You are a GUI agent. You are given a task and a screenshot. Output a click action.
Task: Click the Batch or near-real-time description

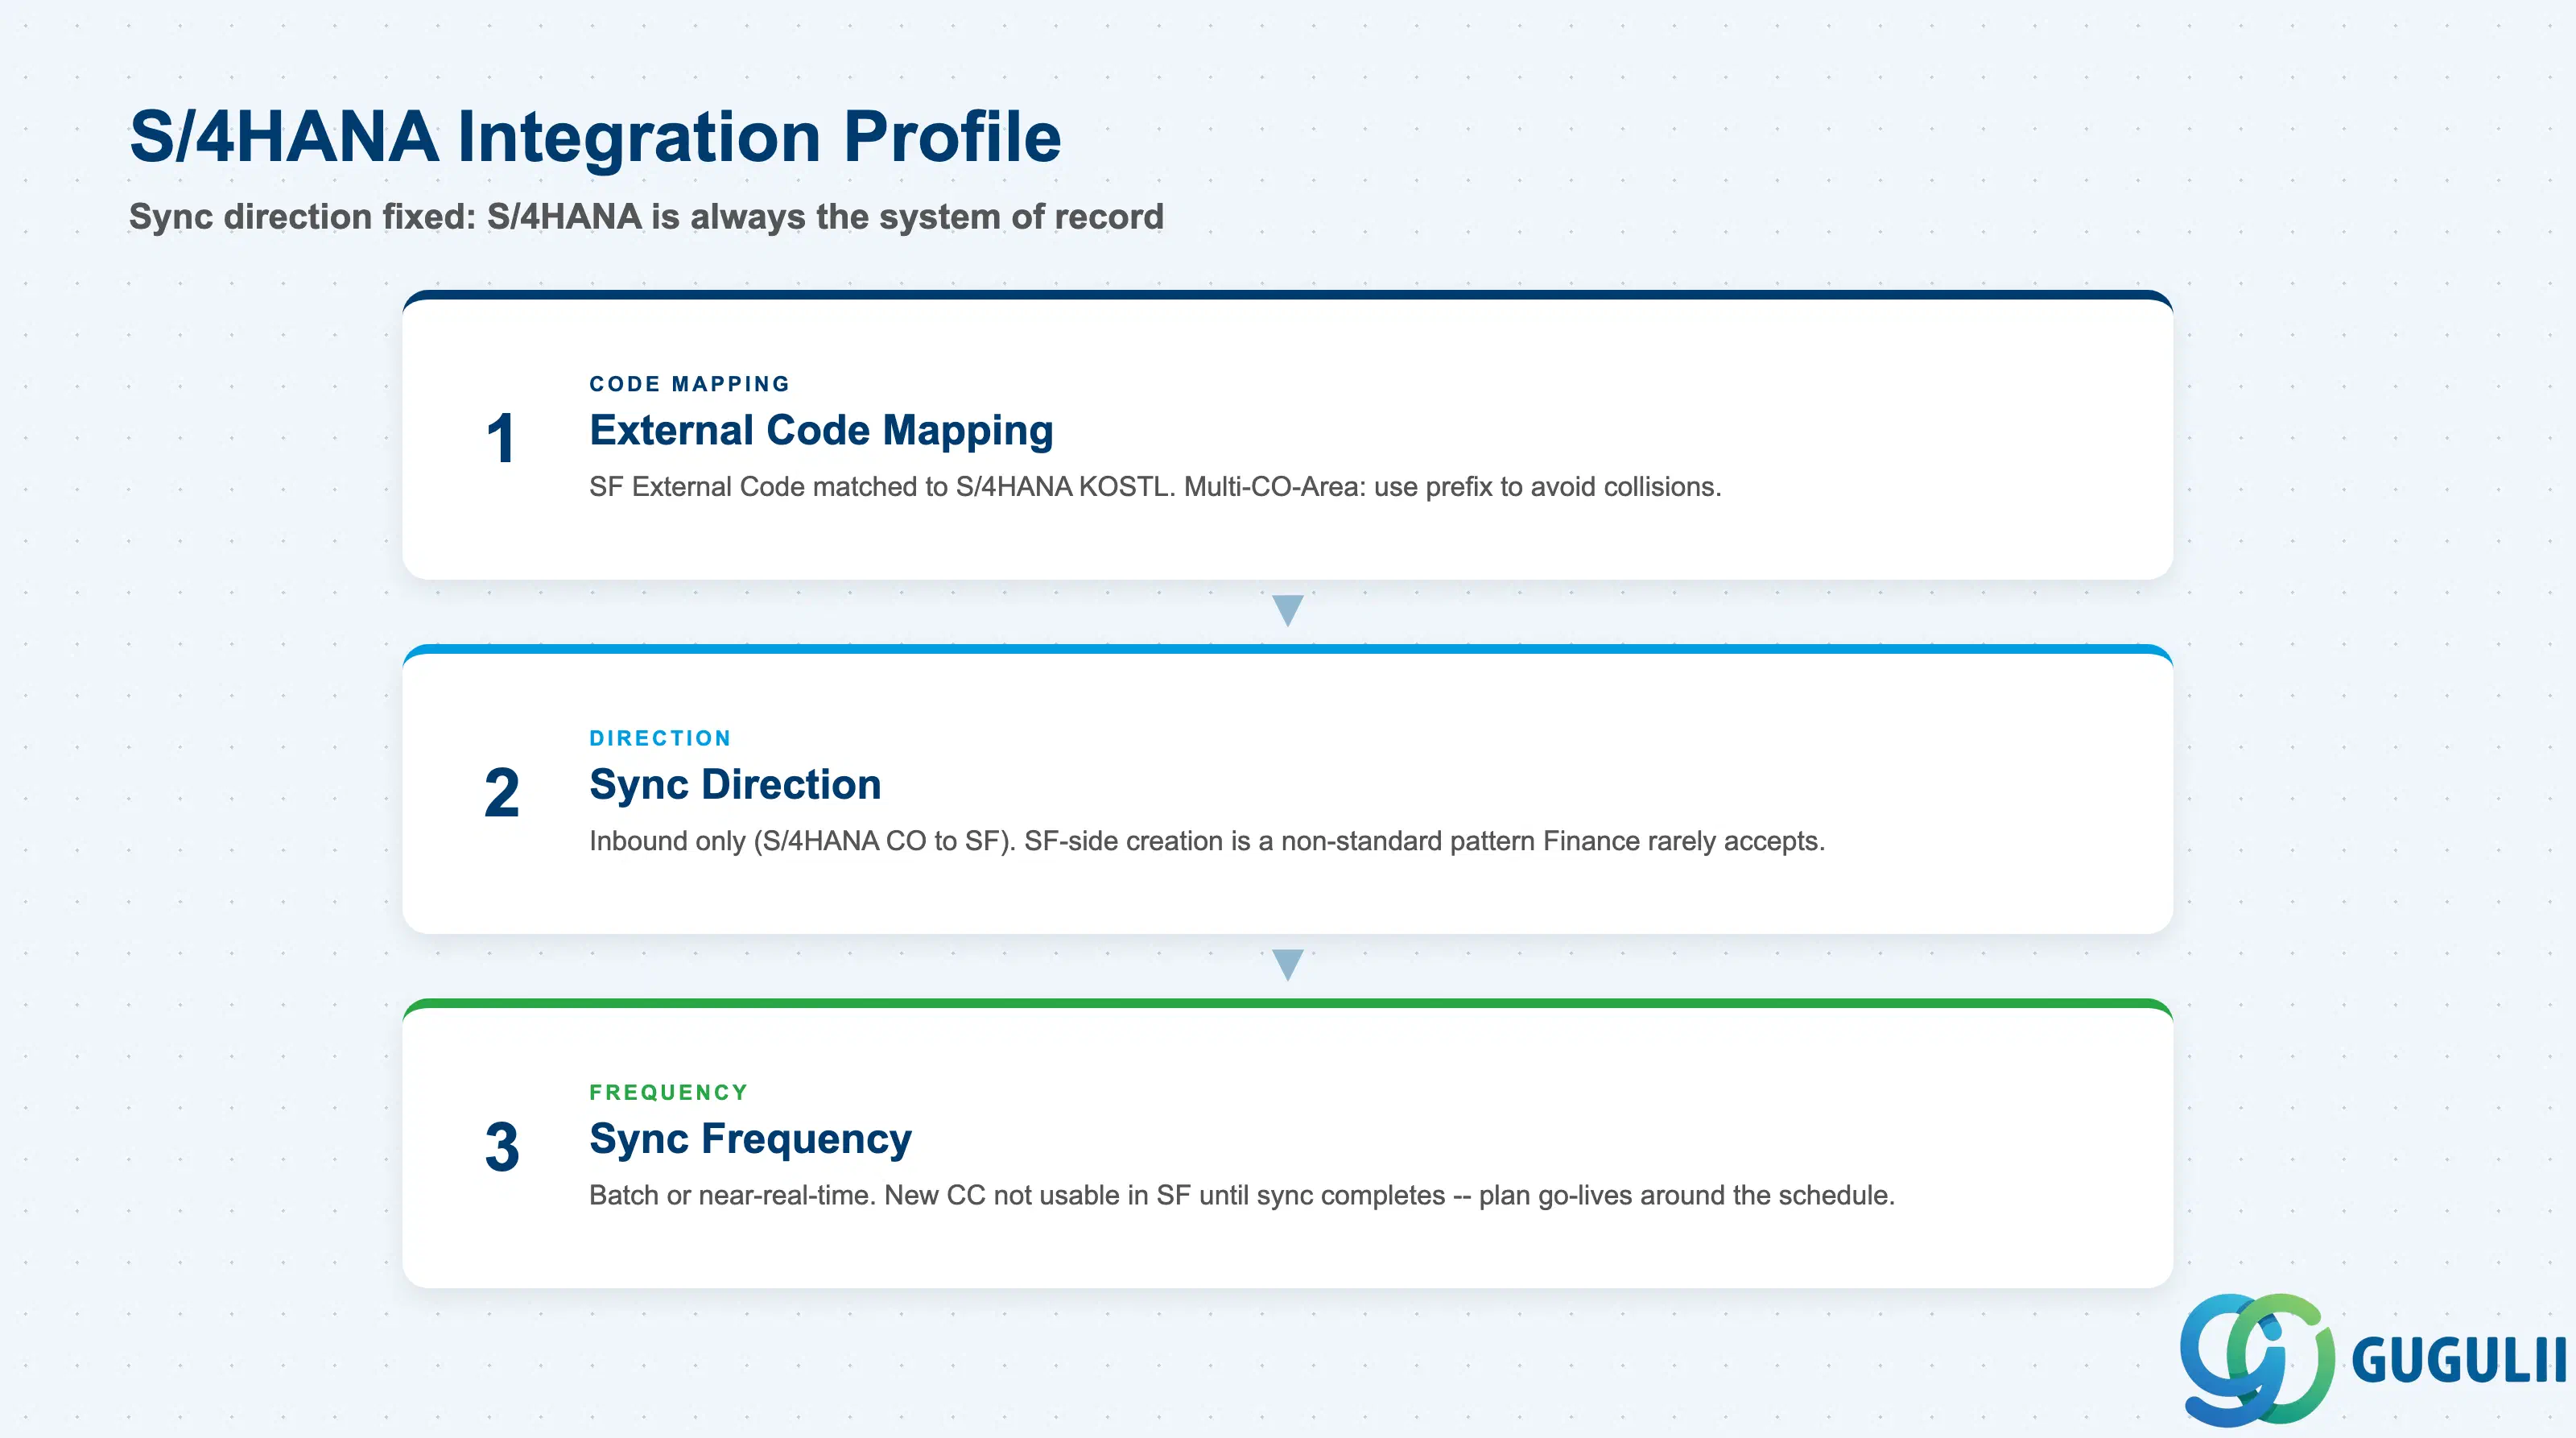(x=1242, y=1195)
